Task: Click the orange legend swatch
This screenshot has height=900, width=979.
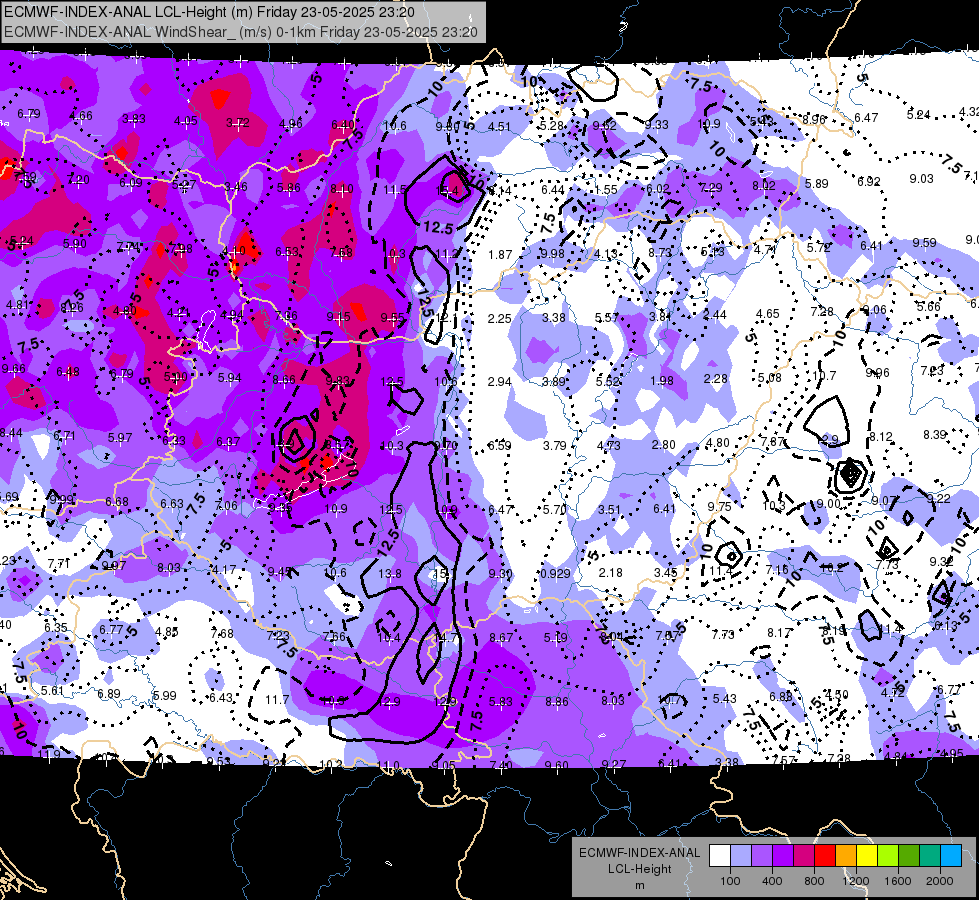Action: [846, 856]
